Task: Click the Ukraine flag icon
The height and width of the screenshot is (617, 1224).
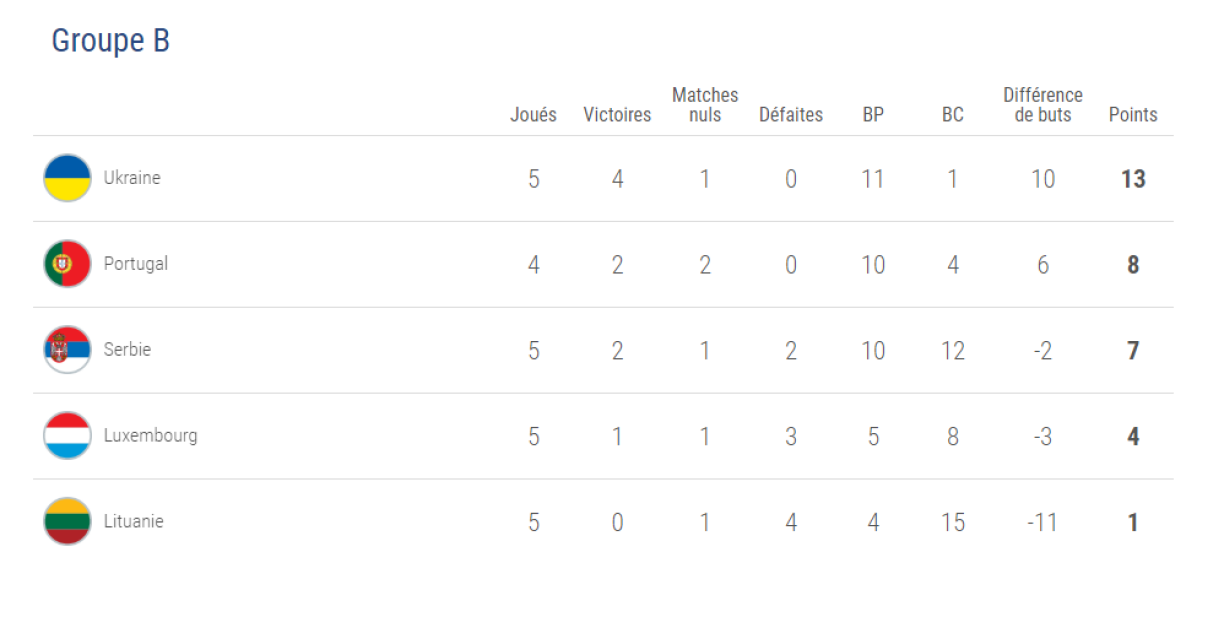Action: [x=67, y=178]
